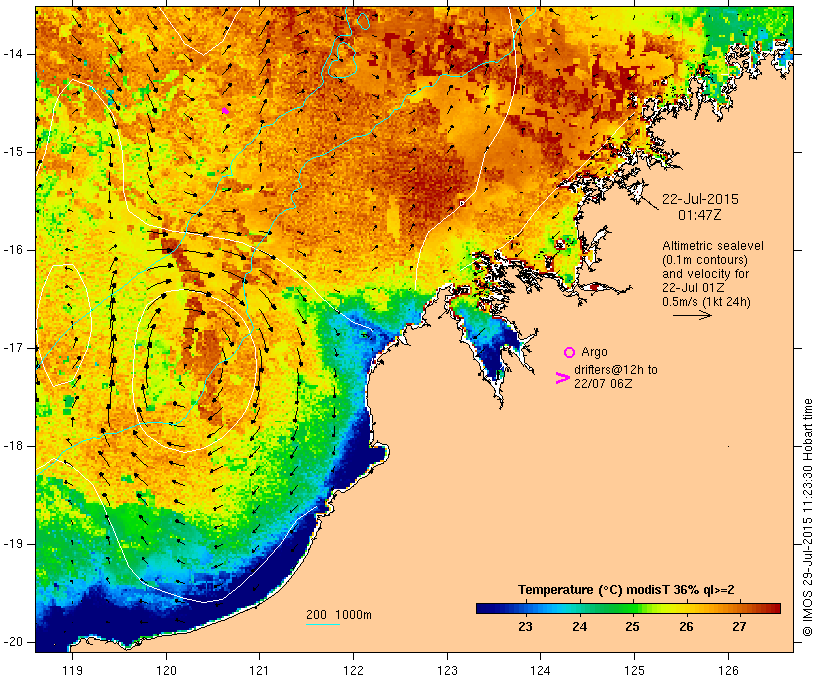Click the cyan 200m isobath legend line
The height and width of the screenshot is (680, 820).
[x=323, y=624]
